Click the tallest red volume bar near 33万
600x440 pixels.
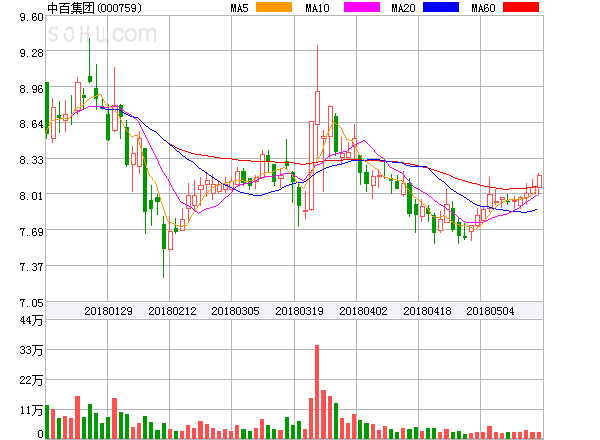[317, 392]
